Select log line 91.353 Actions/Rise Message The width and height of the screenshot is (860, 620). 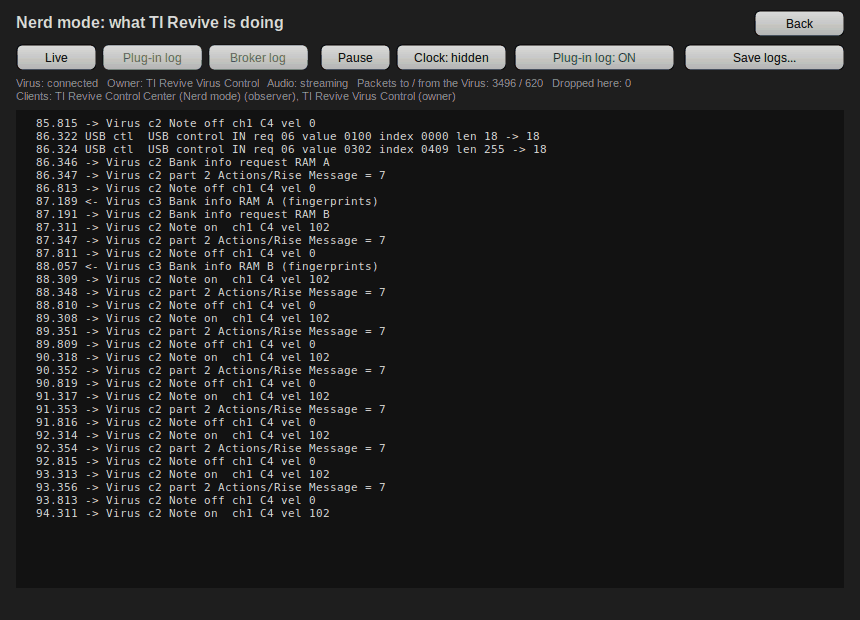211,409
